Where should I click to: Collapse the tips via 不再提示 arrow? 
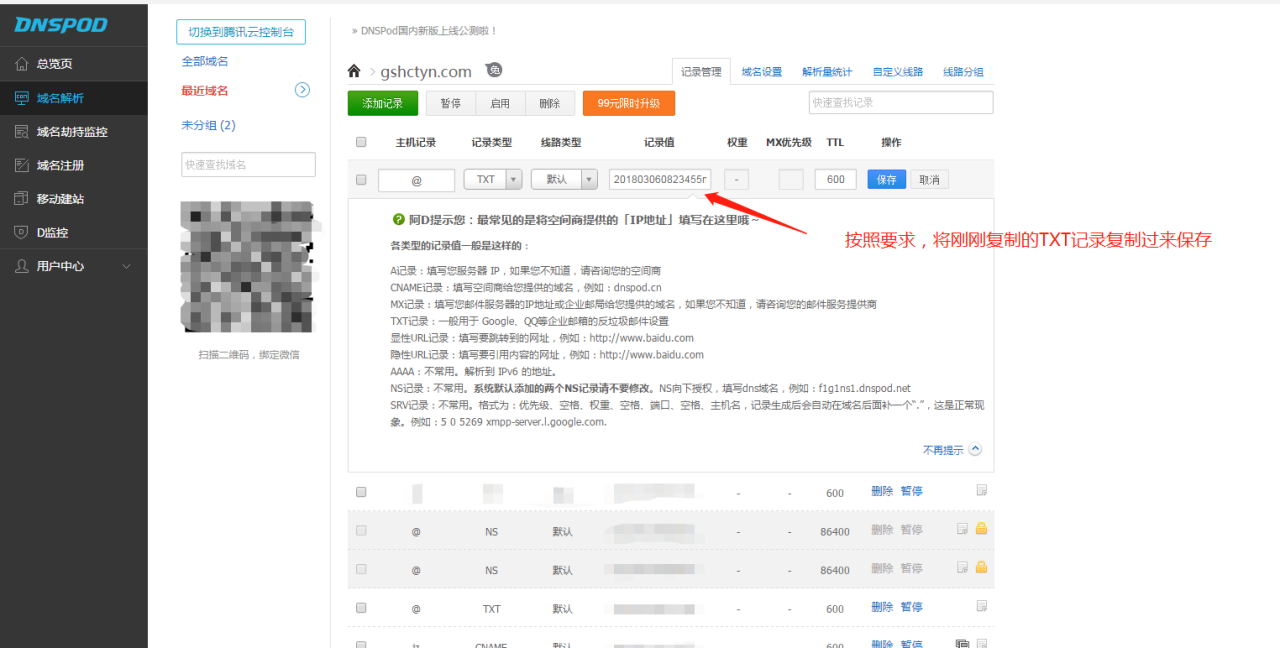coord(975,450)
